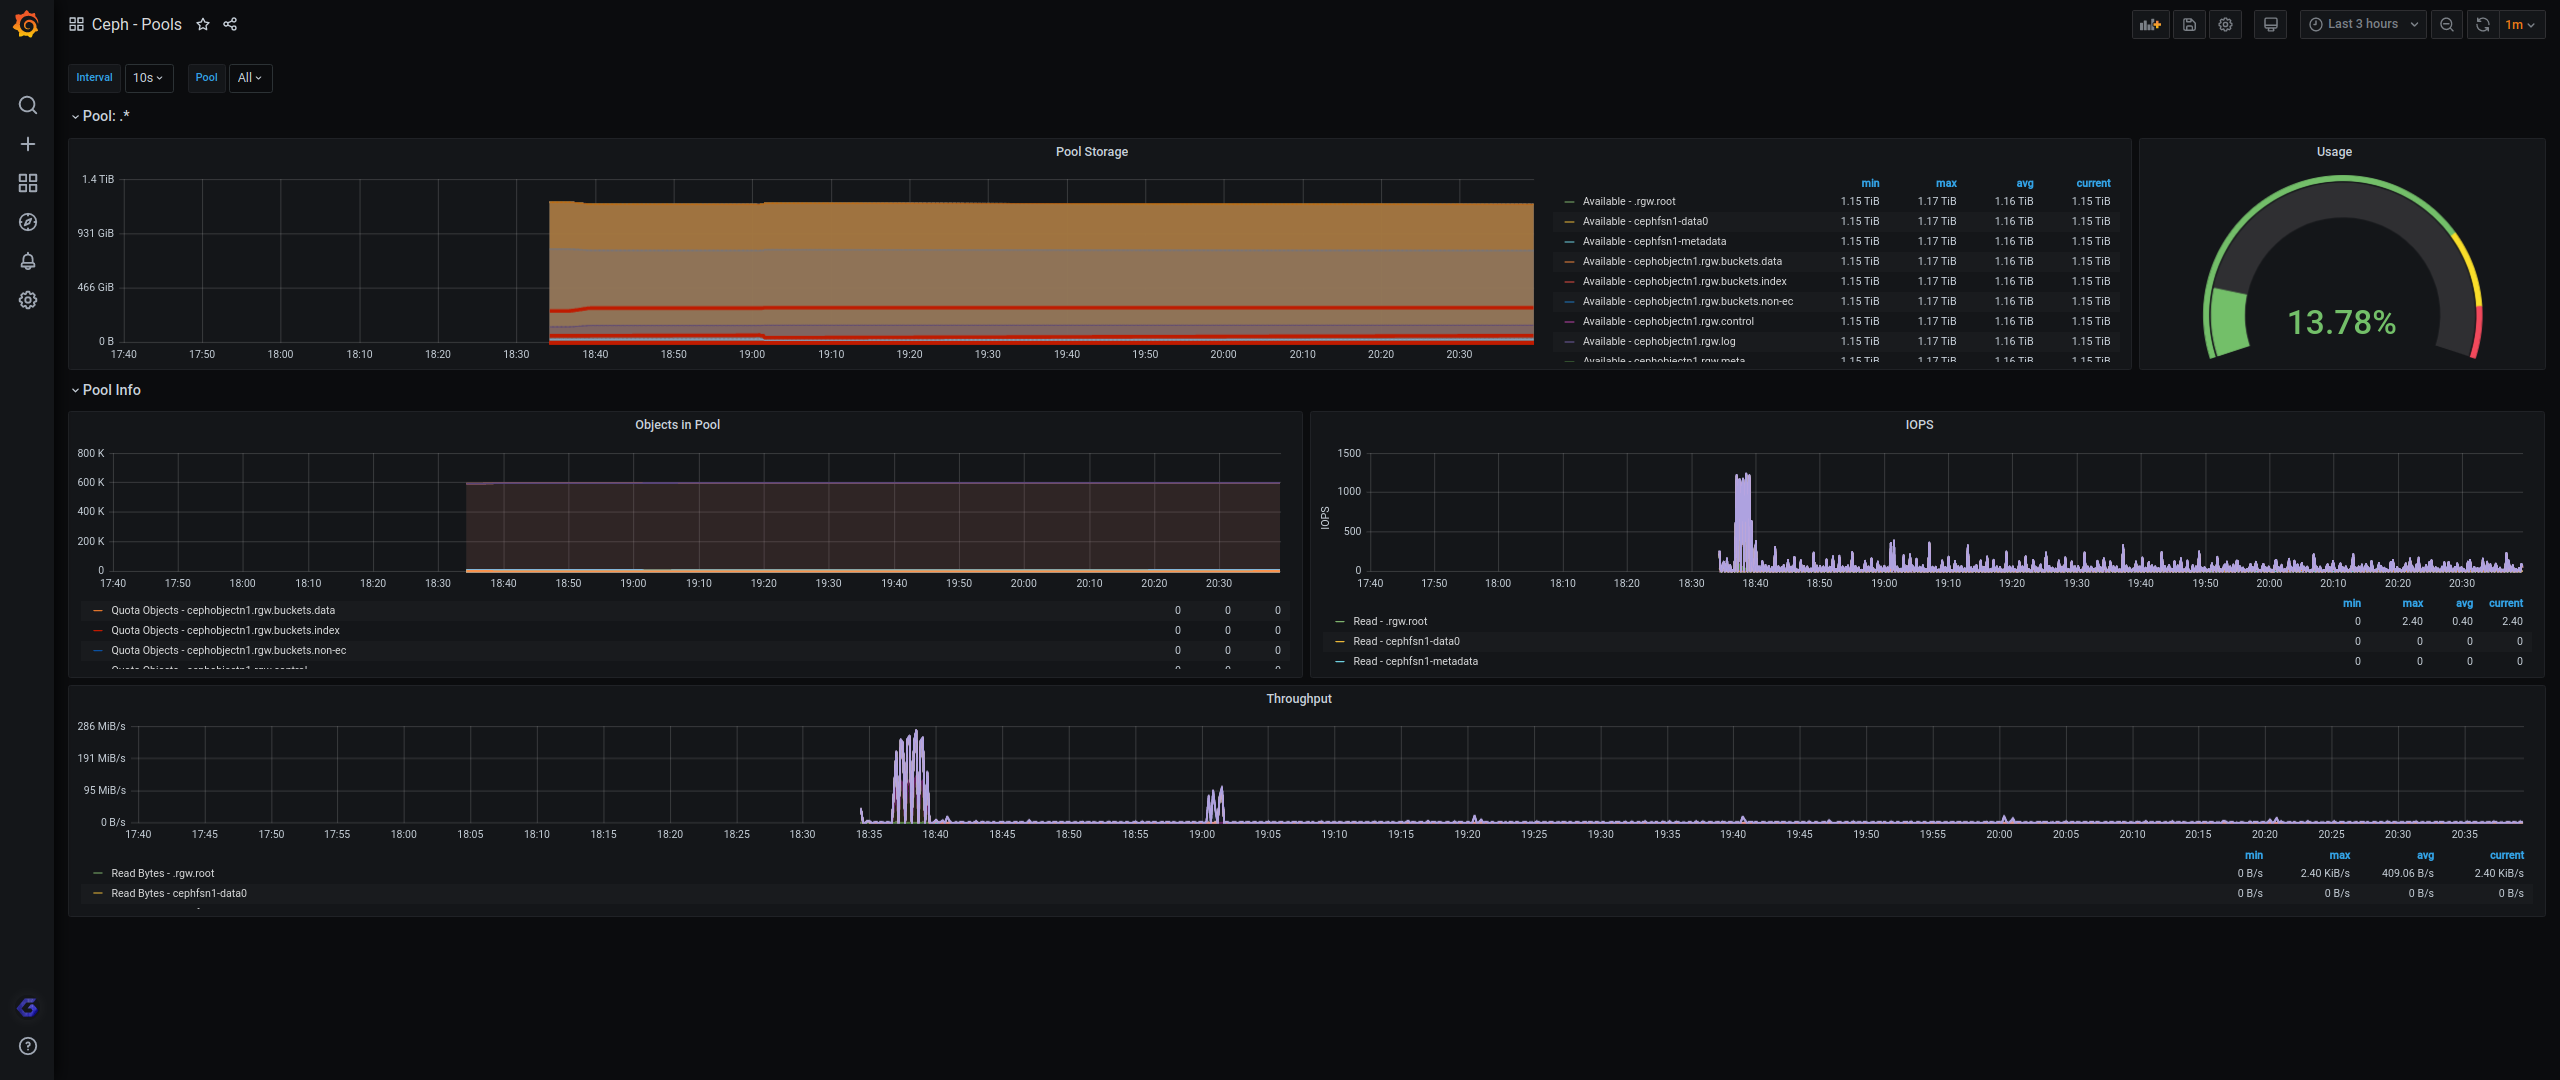Save dashboard using the disk icon
This screenshot has height=1080, width=2560.
pyautogui.click(x=2189, y=24)
